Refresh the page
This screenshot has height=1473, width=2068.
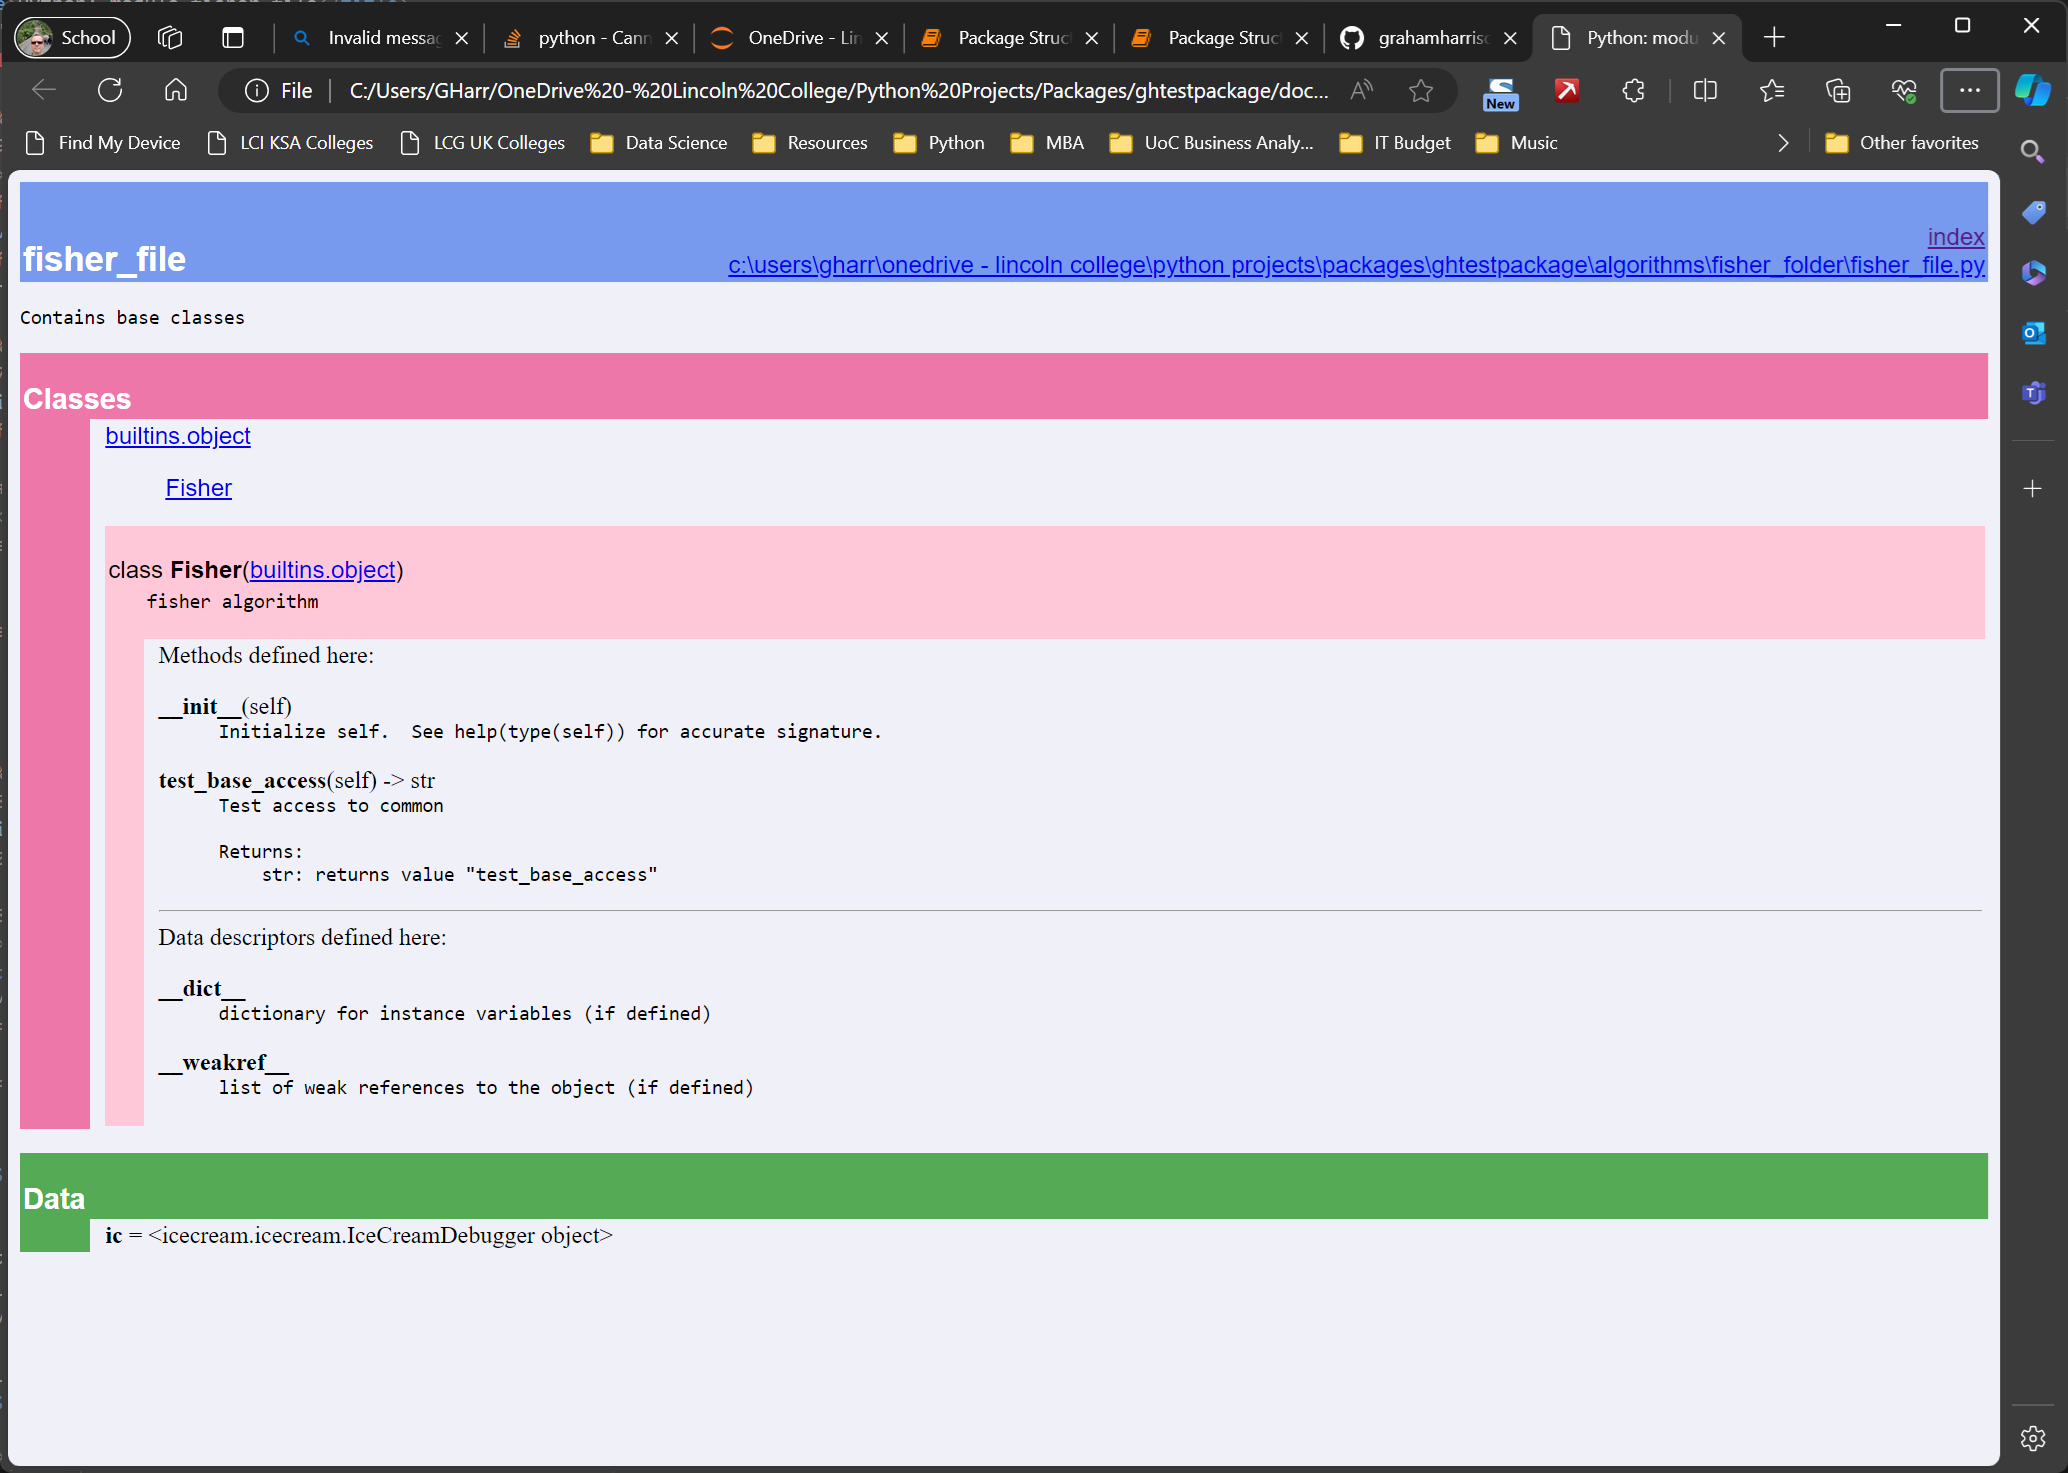coord(110,91)
